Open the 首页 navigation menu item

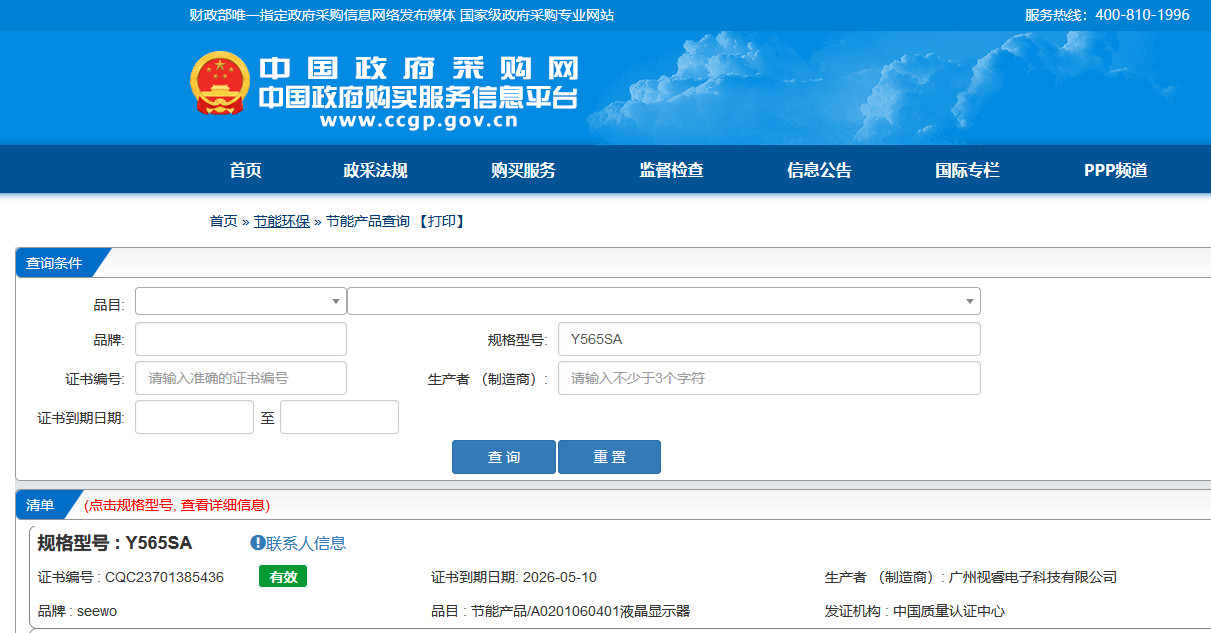coord(245,170)
